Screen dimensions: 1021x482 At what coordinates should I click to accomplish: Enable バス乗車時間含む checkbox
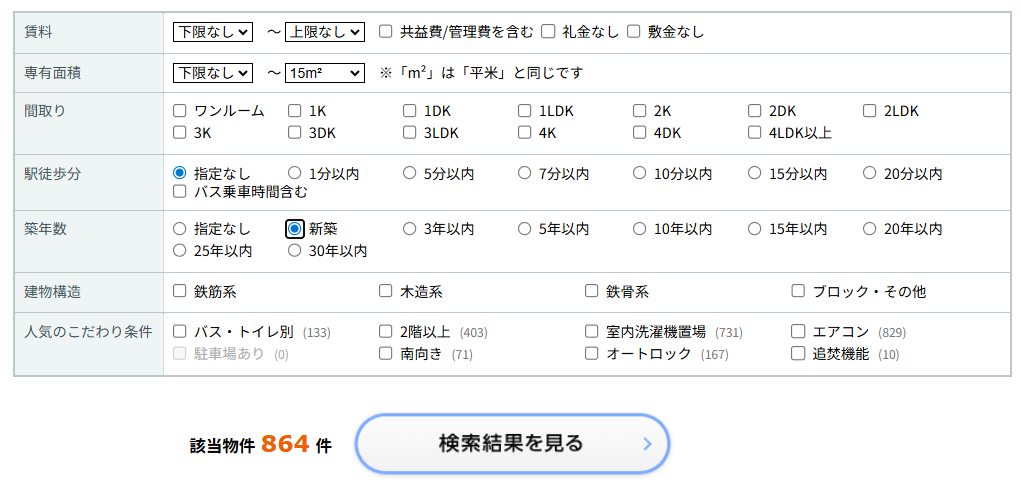click(180, 191)
